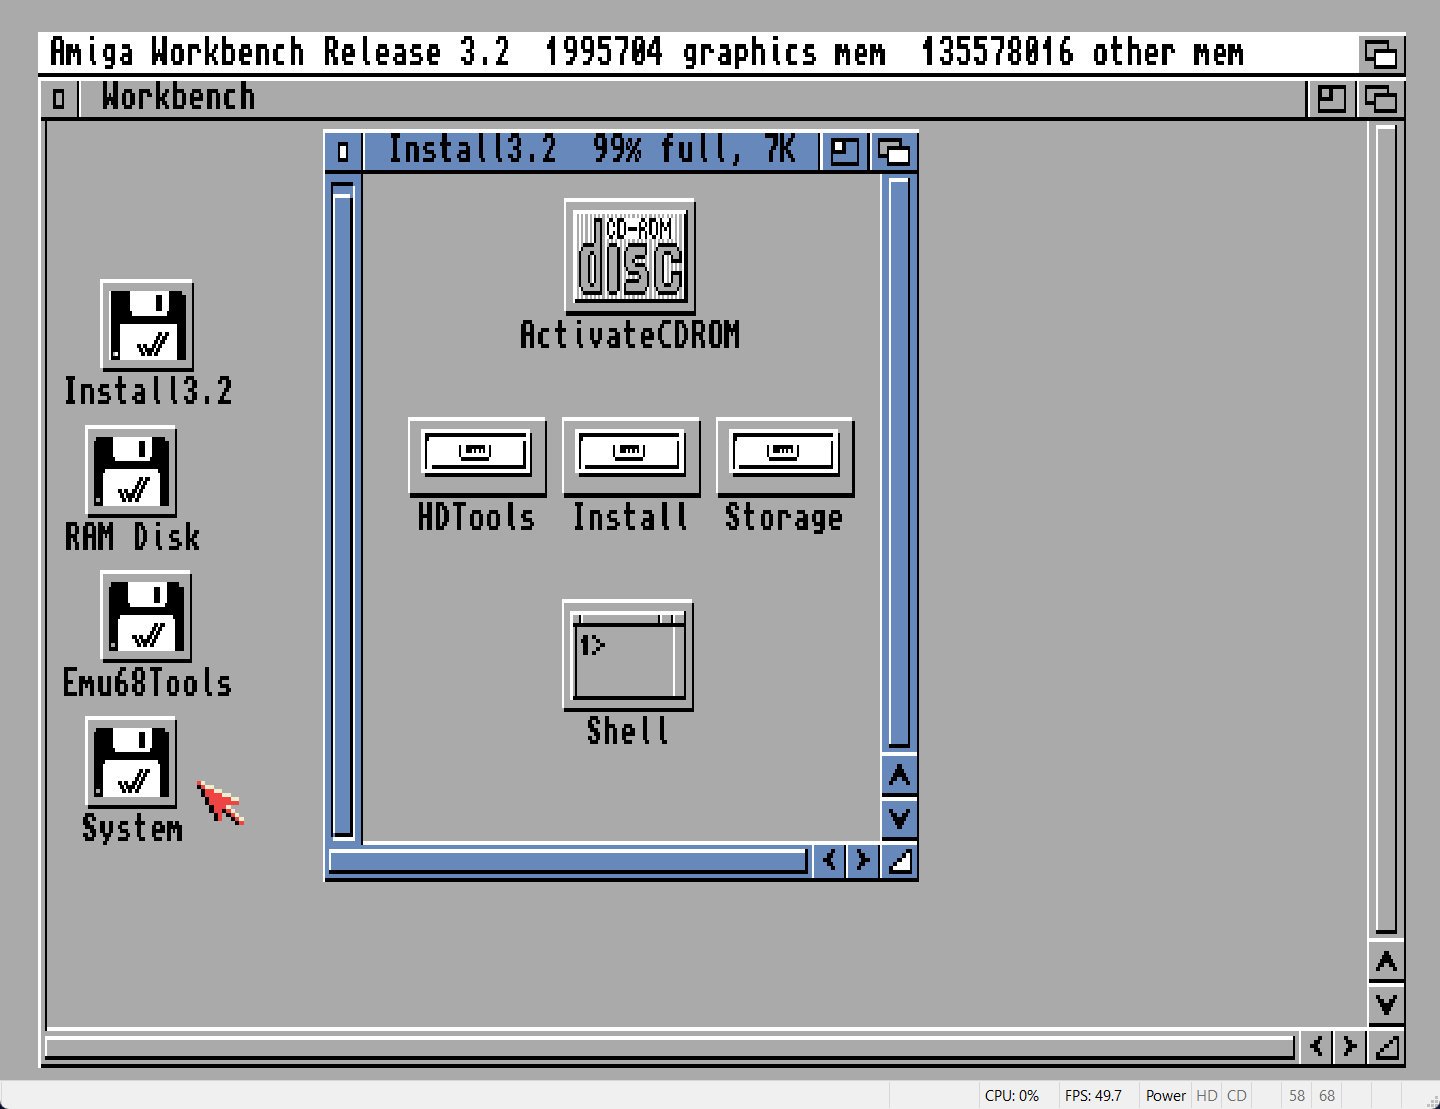The height and width of the screenshot is (1109, 1440).
Task: Click the CD indicator in emulator status bar
Action: coord(1237,1096)
